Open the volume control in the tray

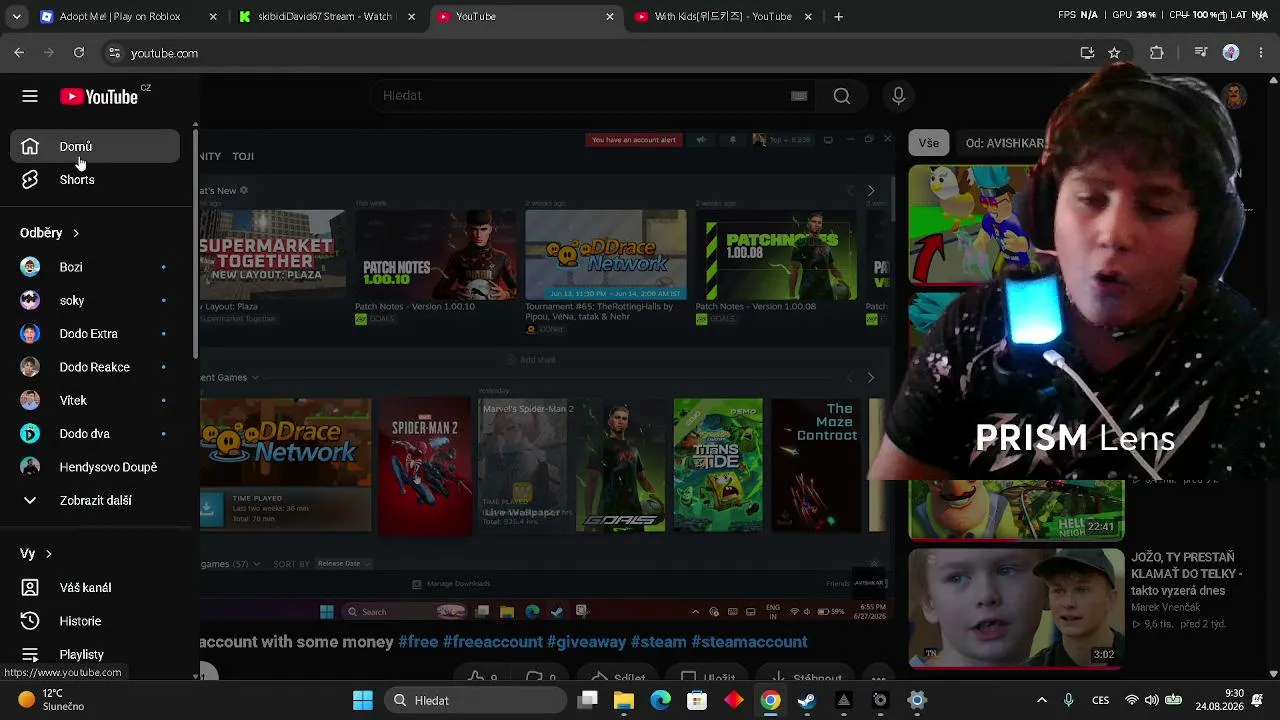coord(1152,700)
